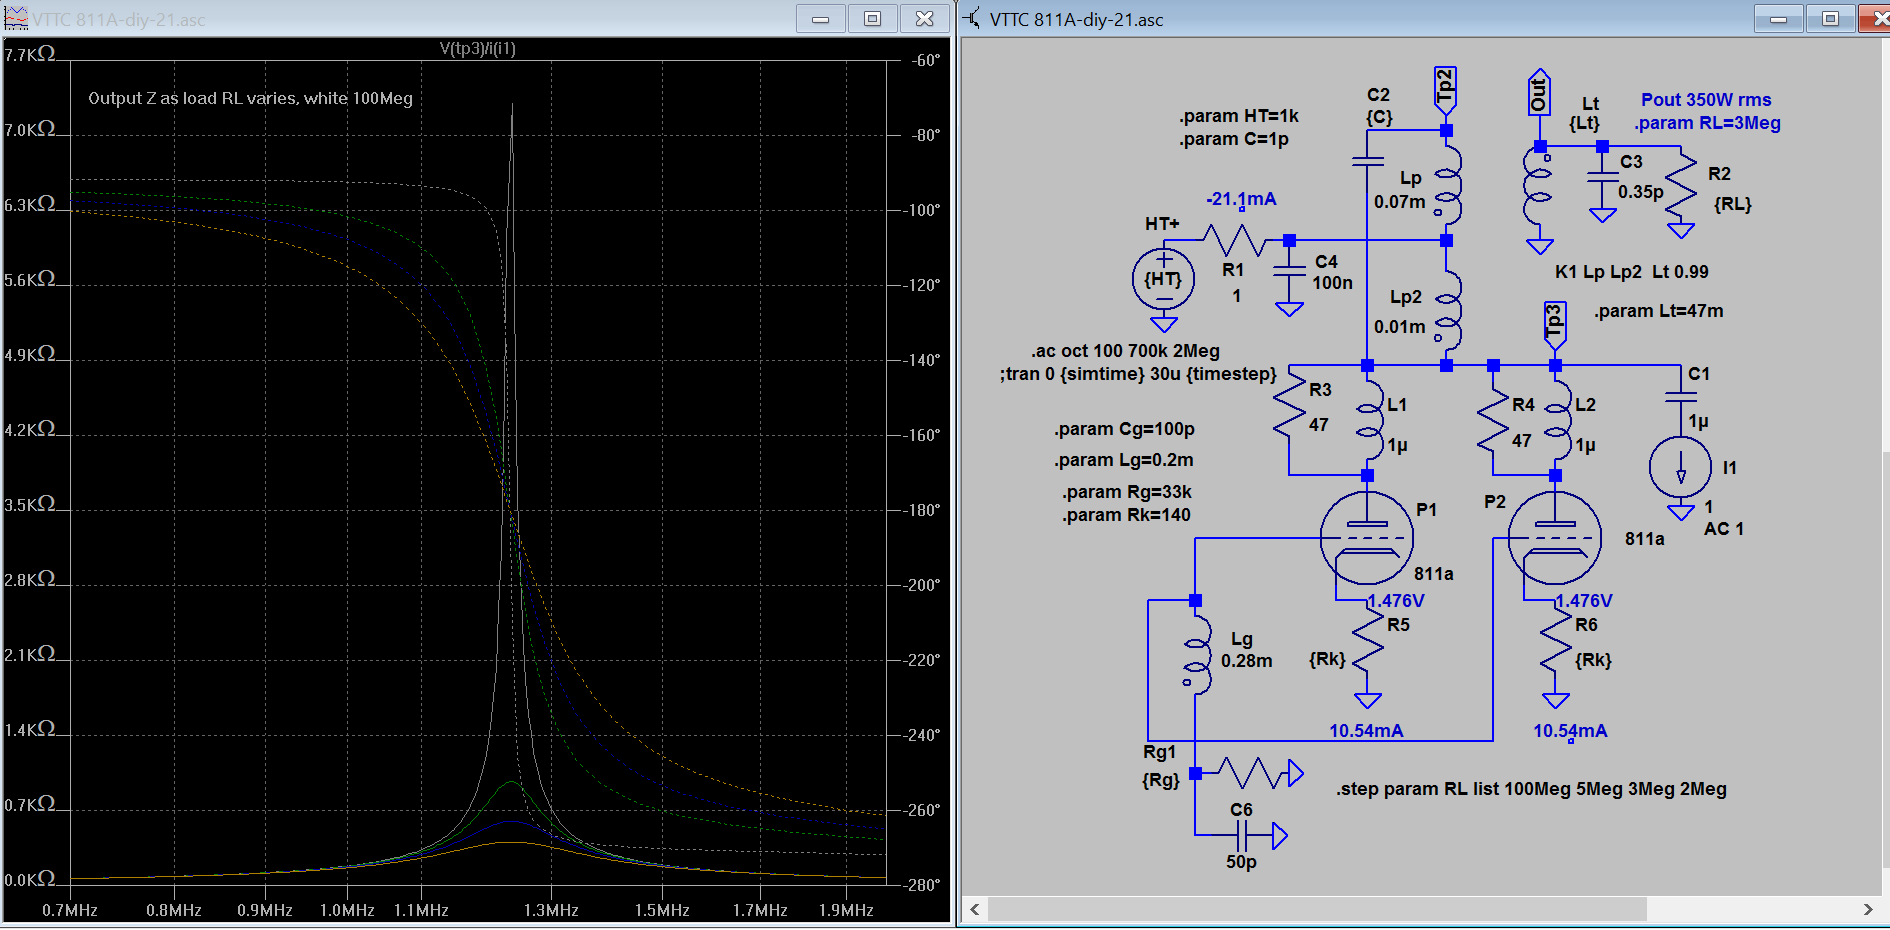Minimize the waveform plot window

click(820, 19)
